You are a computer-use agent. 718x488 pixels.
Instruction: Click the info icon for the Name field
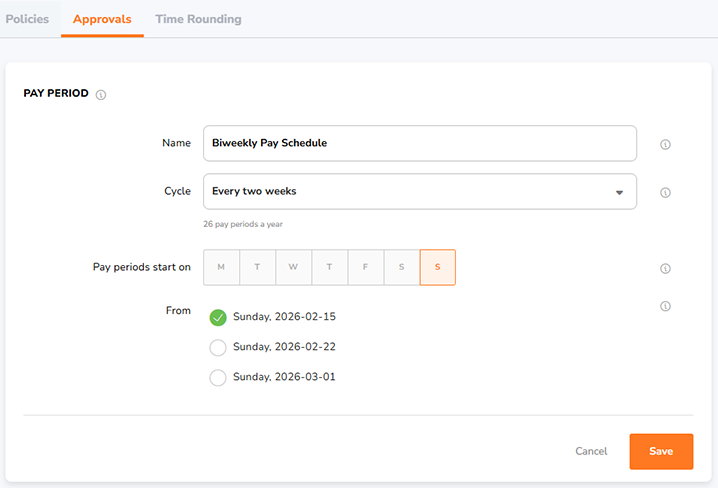pyautogui.click(x=665, y=144)
